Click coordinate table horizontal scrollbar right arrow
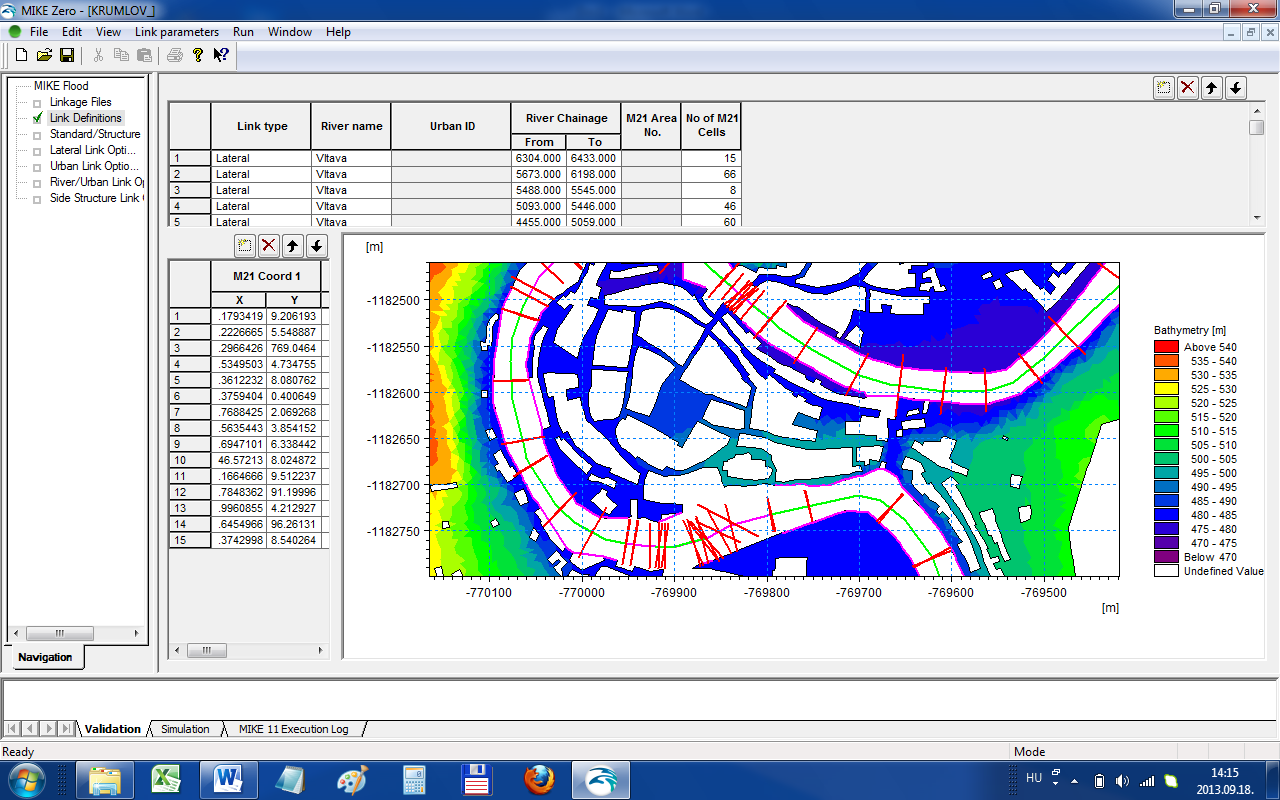The height and width of the screenshot is (800, 1280). click(x=321, y=650)
